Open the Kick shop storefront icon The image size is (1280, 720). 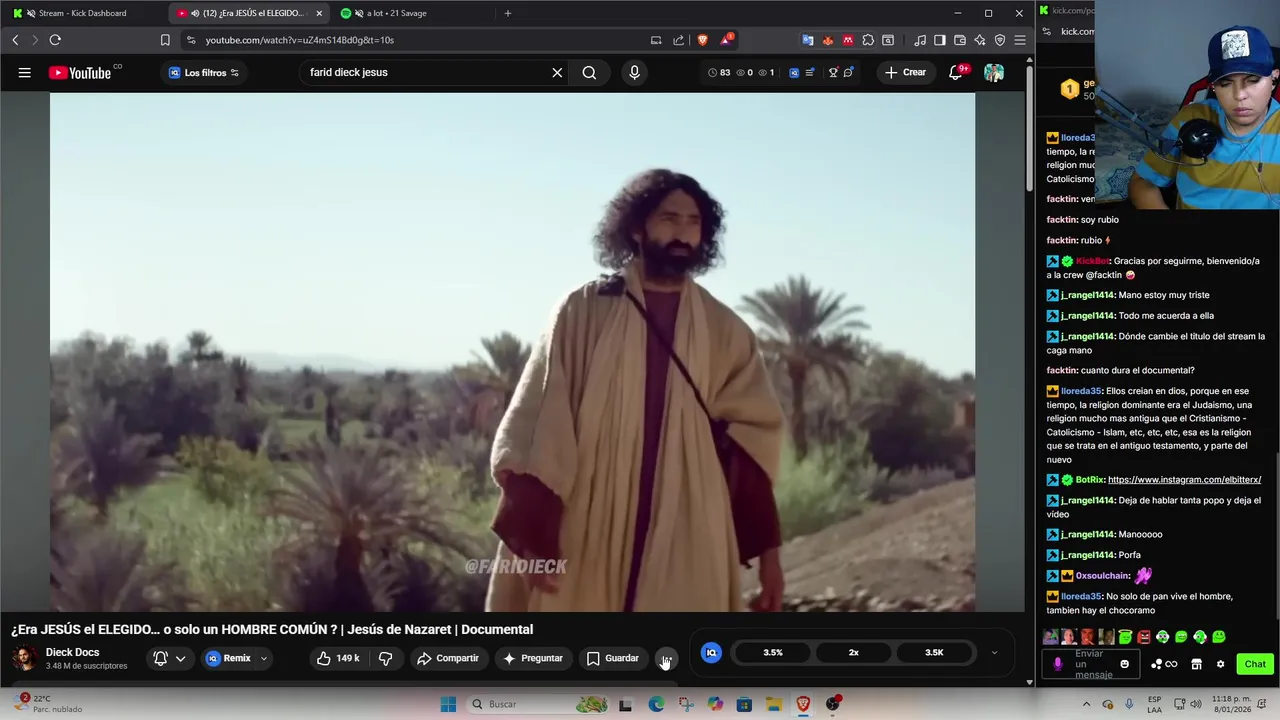[1196, 664]
